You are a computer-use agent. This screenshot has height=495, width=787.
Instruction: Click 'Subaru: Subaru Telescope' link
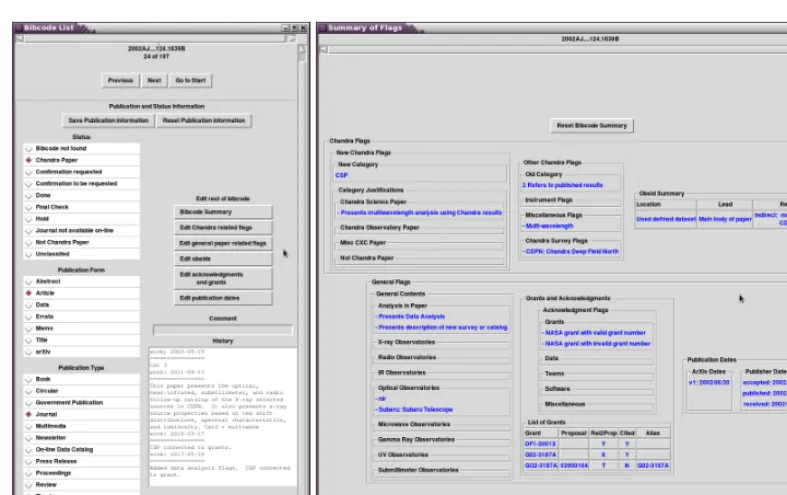(x=416, y=410)
